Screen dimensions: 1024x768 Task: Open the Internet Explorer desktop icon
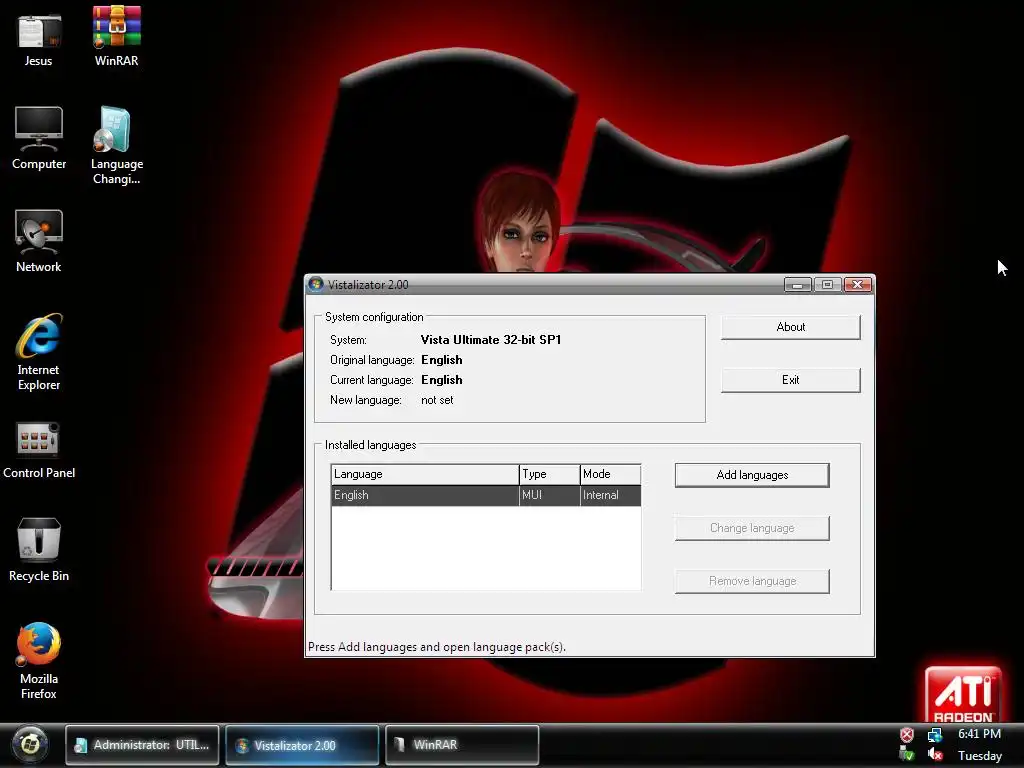(39, 352)
